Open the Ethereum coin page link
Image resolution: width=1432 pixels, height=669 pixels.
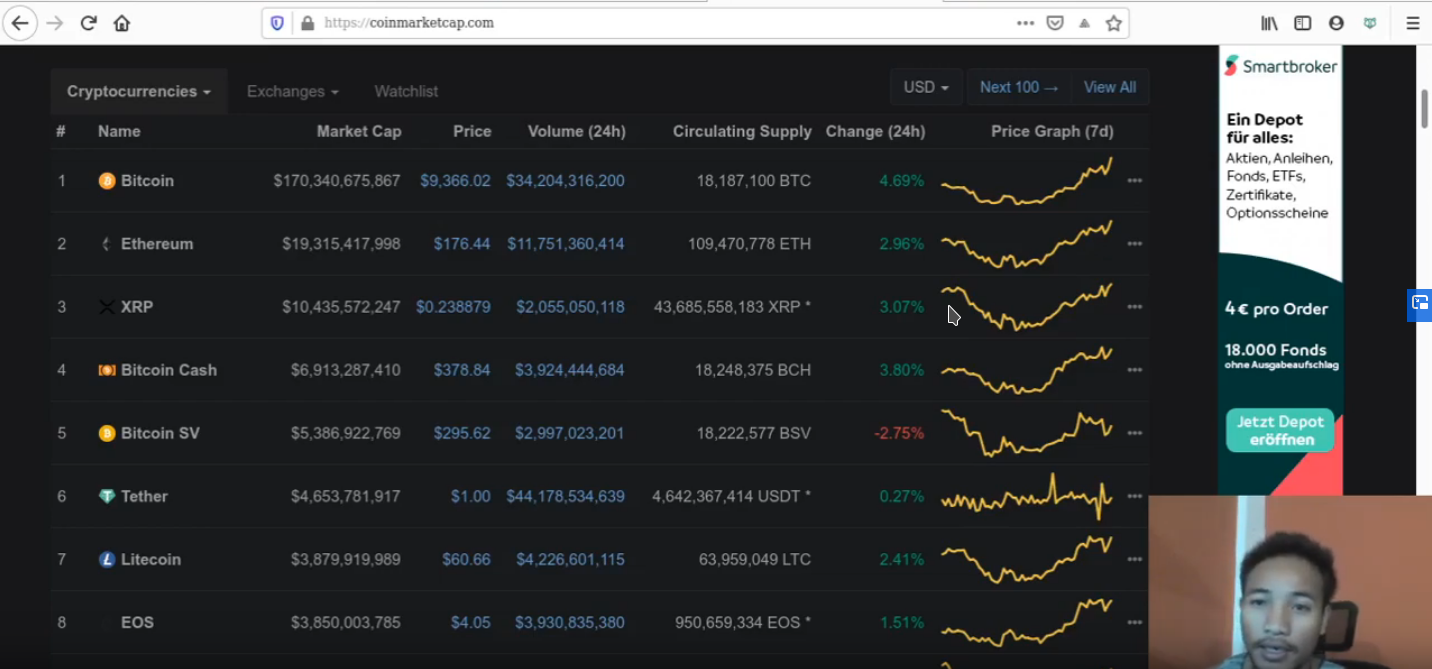coord(157,244)
